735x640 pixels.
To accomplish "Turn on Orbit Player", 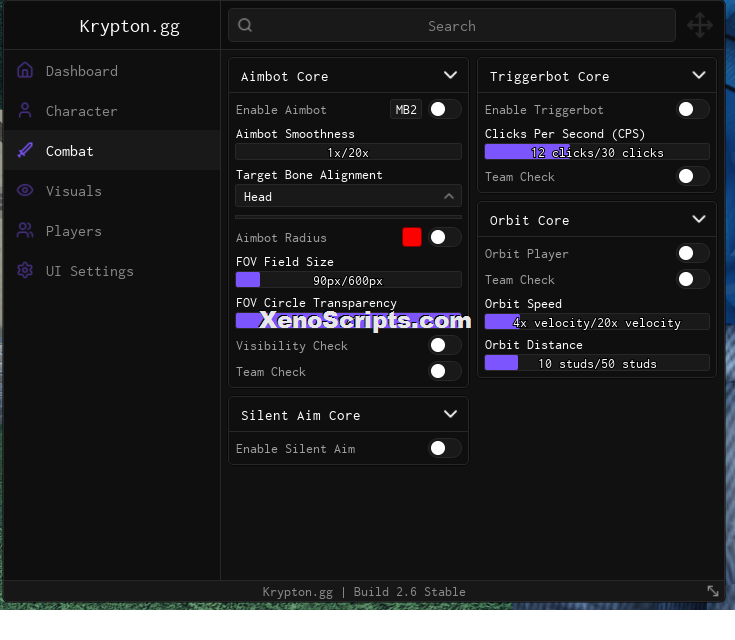I will pyautogui.click(x=693, y=253).
